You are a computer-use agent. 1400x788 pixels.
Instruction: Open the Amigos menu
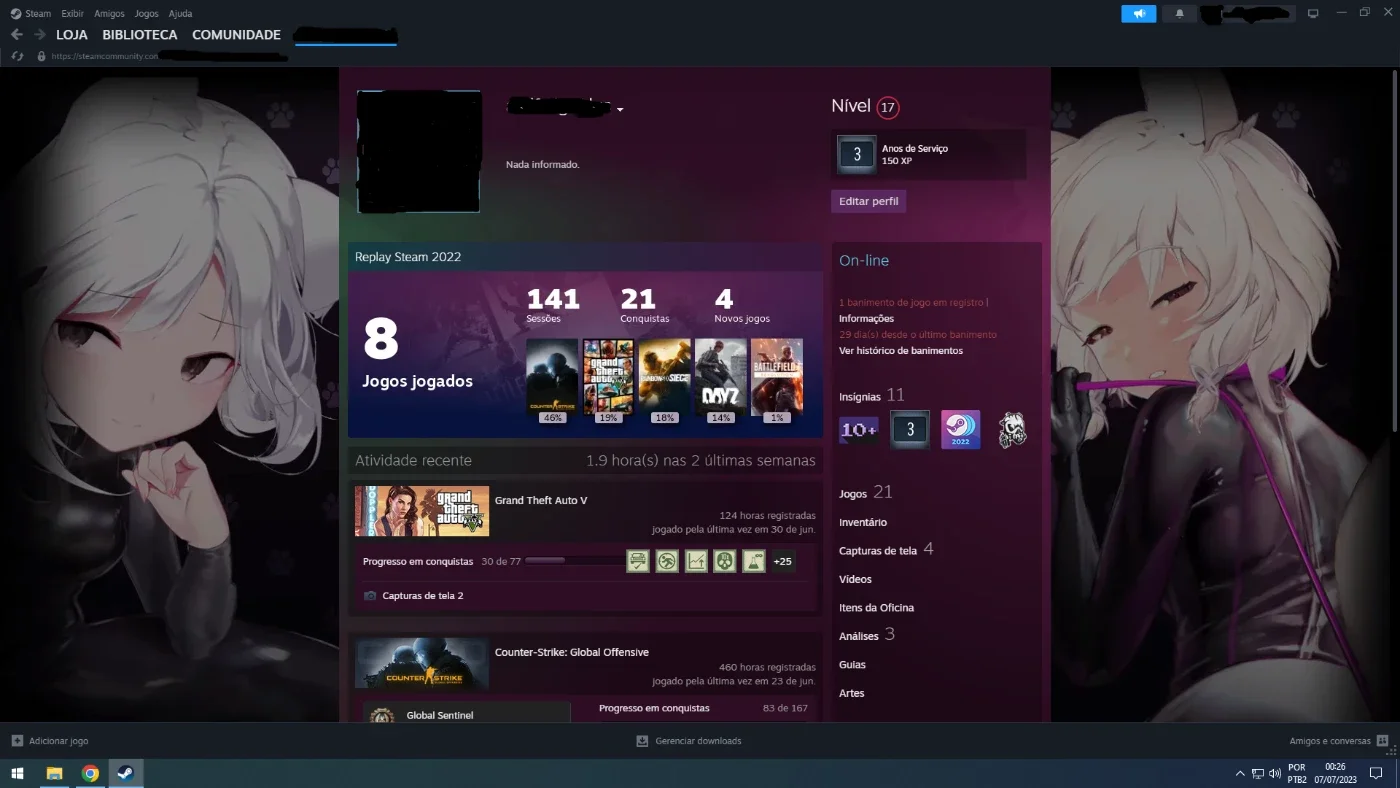(110, 14)
